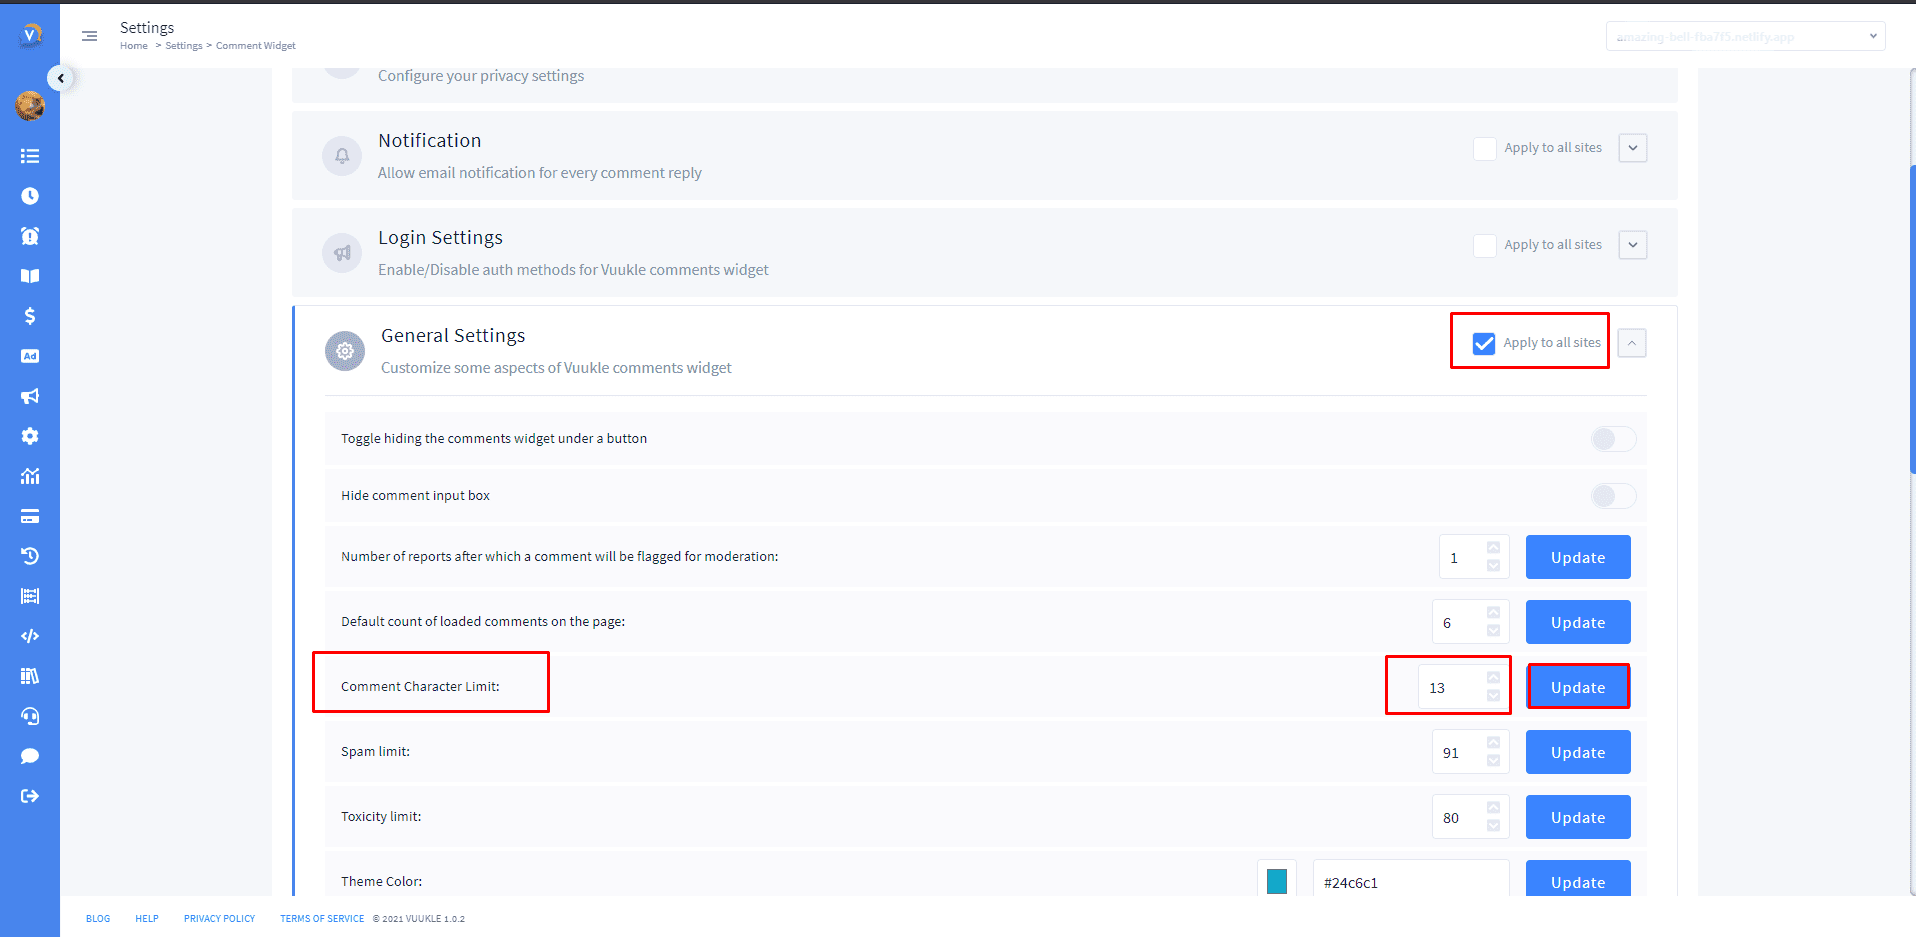
Task: Decrease Comment Character Limit value
Action: pyautogui.click(x=1493, y=696)
